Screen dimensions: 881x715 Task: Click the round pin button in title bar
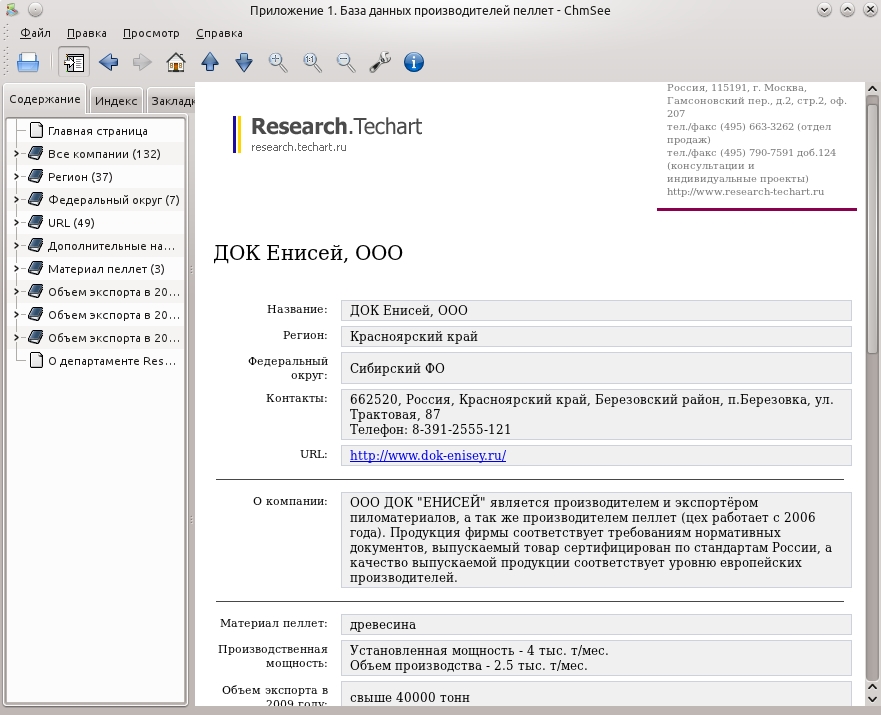35,10
